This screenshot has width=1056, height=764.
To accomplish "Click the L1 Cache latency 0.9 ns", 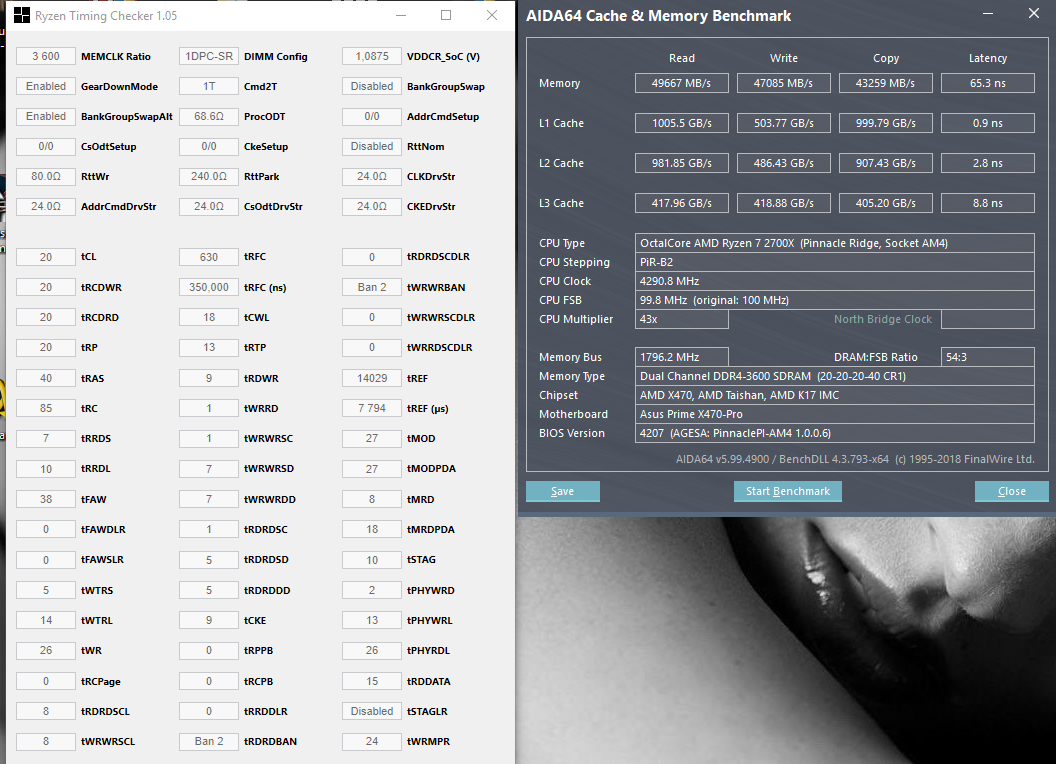I will [x=988, y=123].
